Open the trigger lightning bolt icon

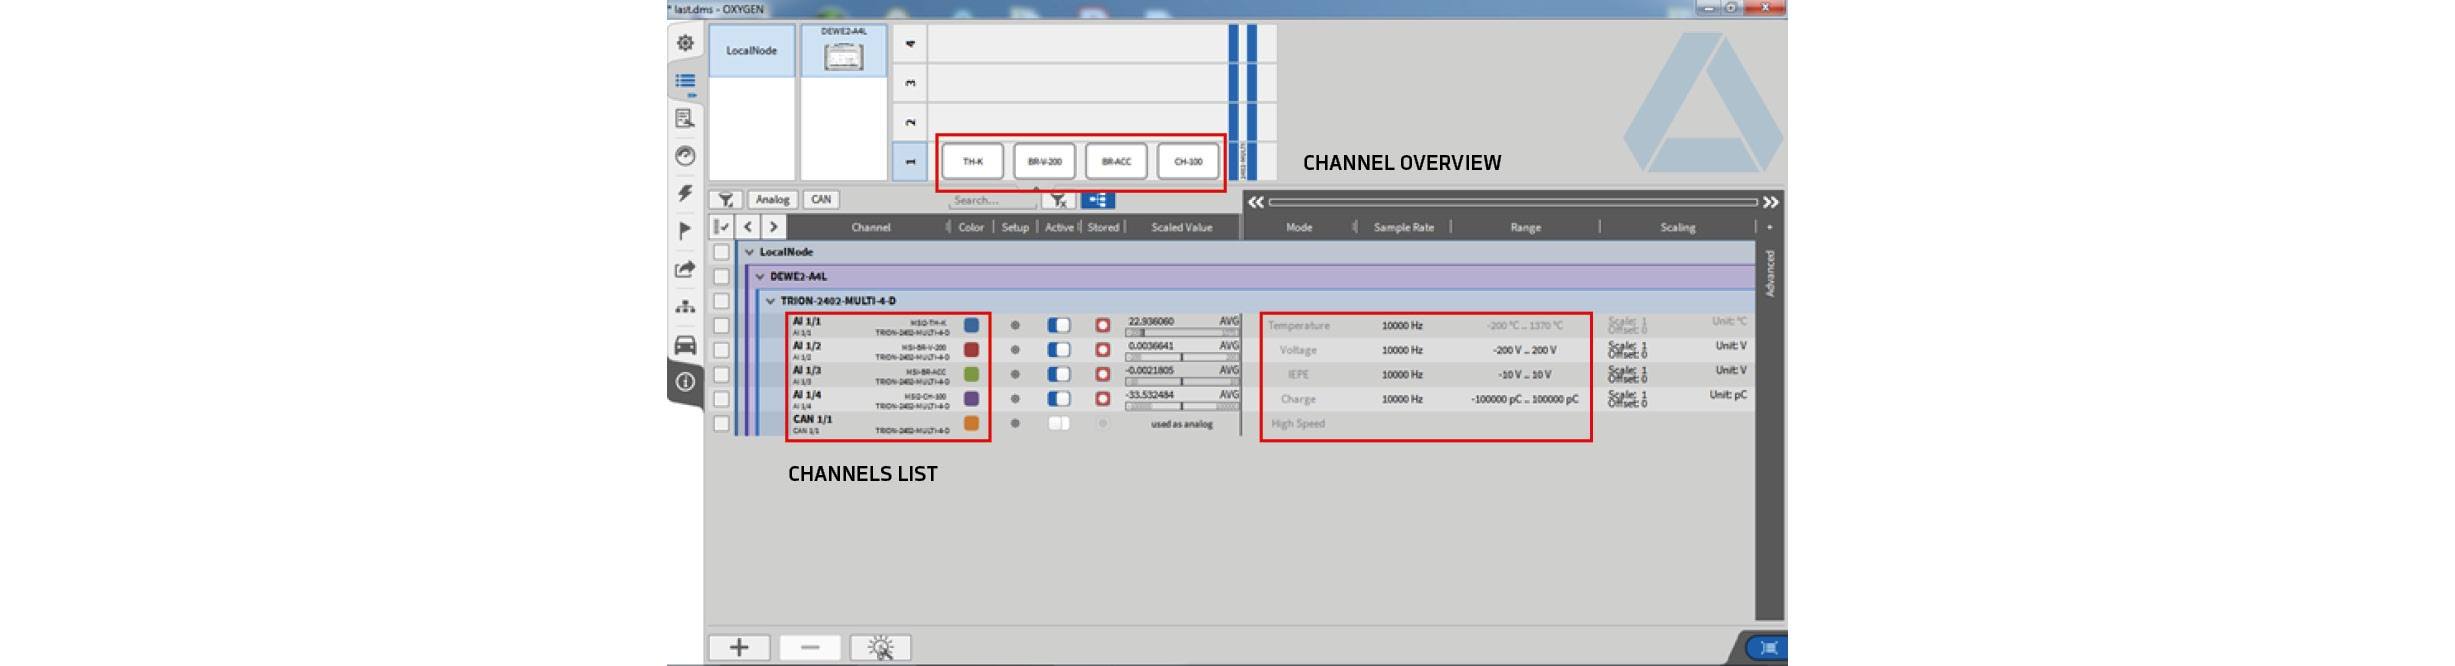tap(685, 193)
